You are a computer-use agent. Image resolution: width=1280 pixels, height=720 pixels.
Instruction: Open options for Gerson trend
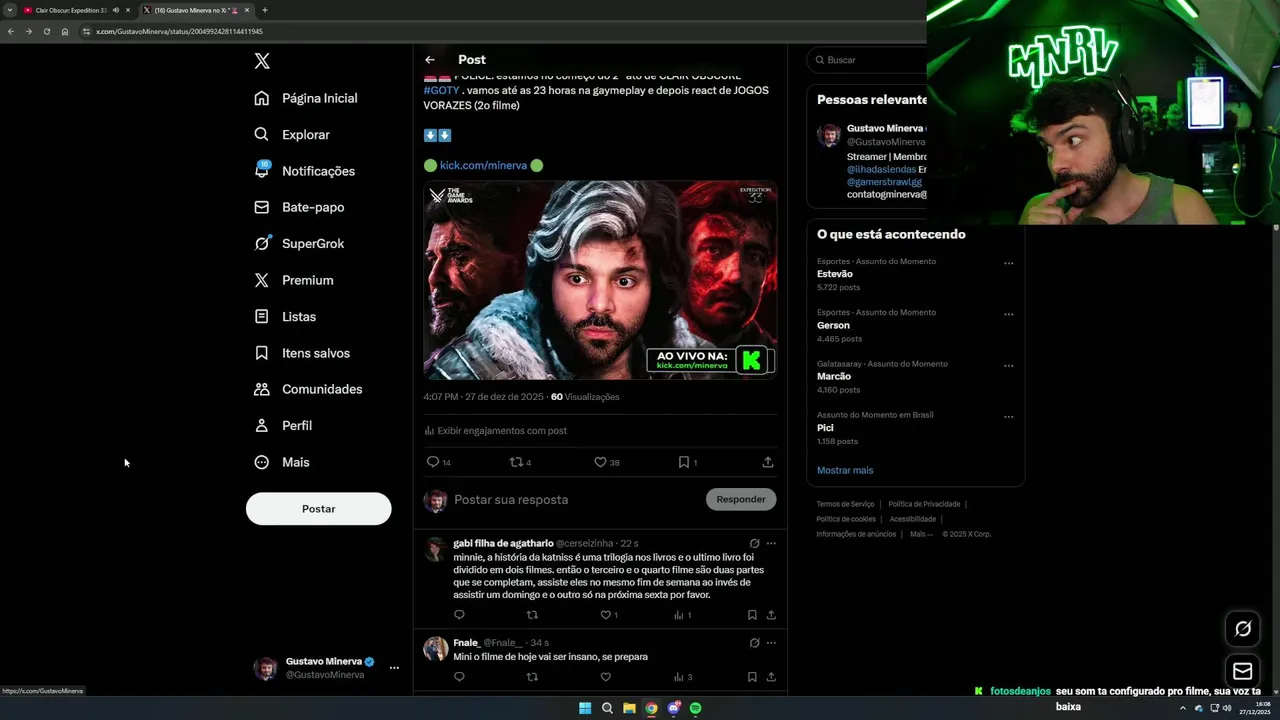pyautogui.click(x=1008, y=314)
